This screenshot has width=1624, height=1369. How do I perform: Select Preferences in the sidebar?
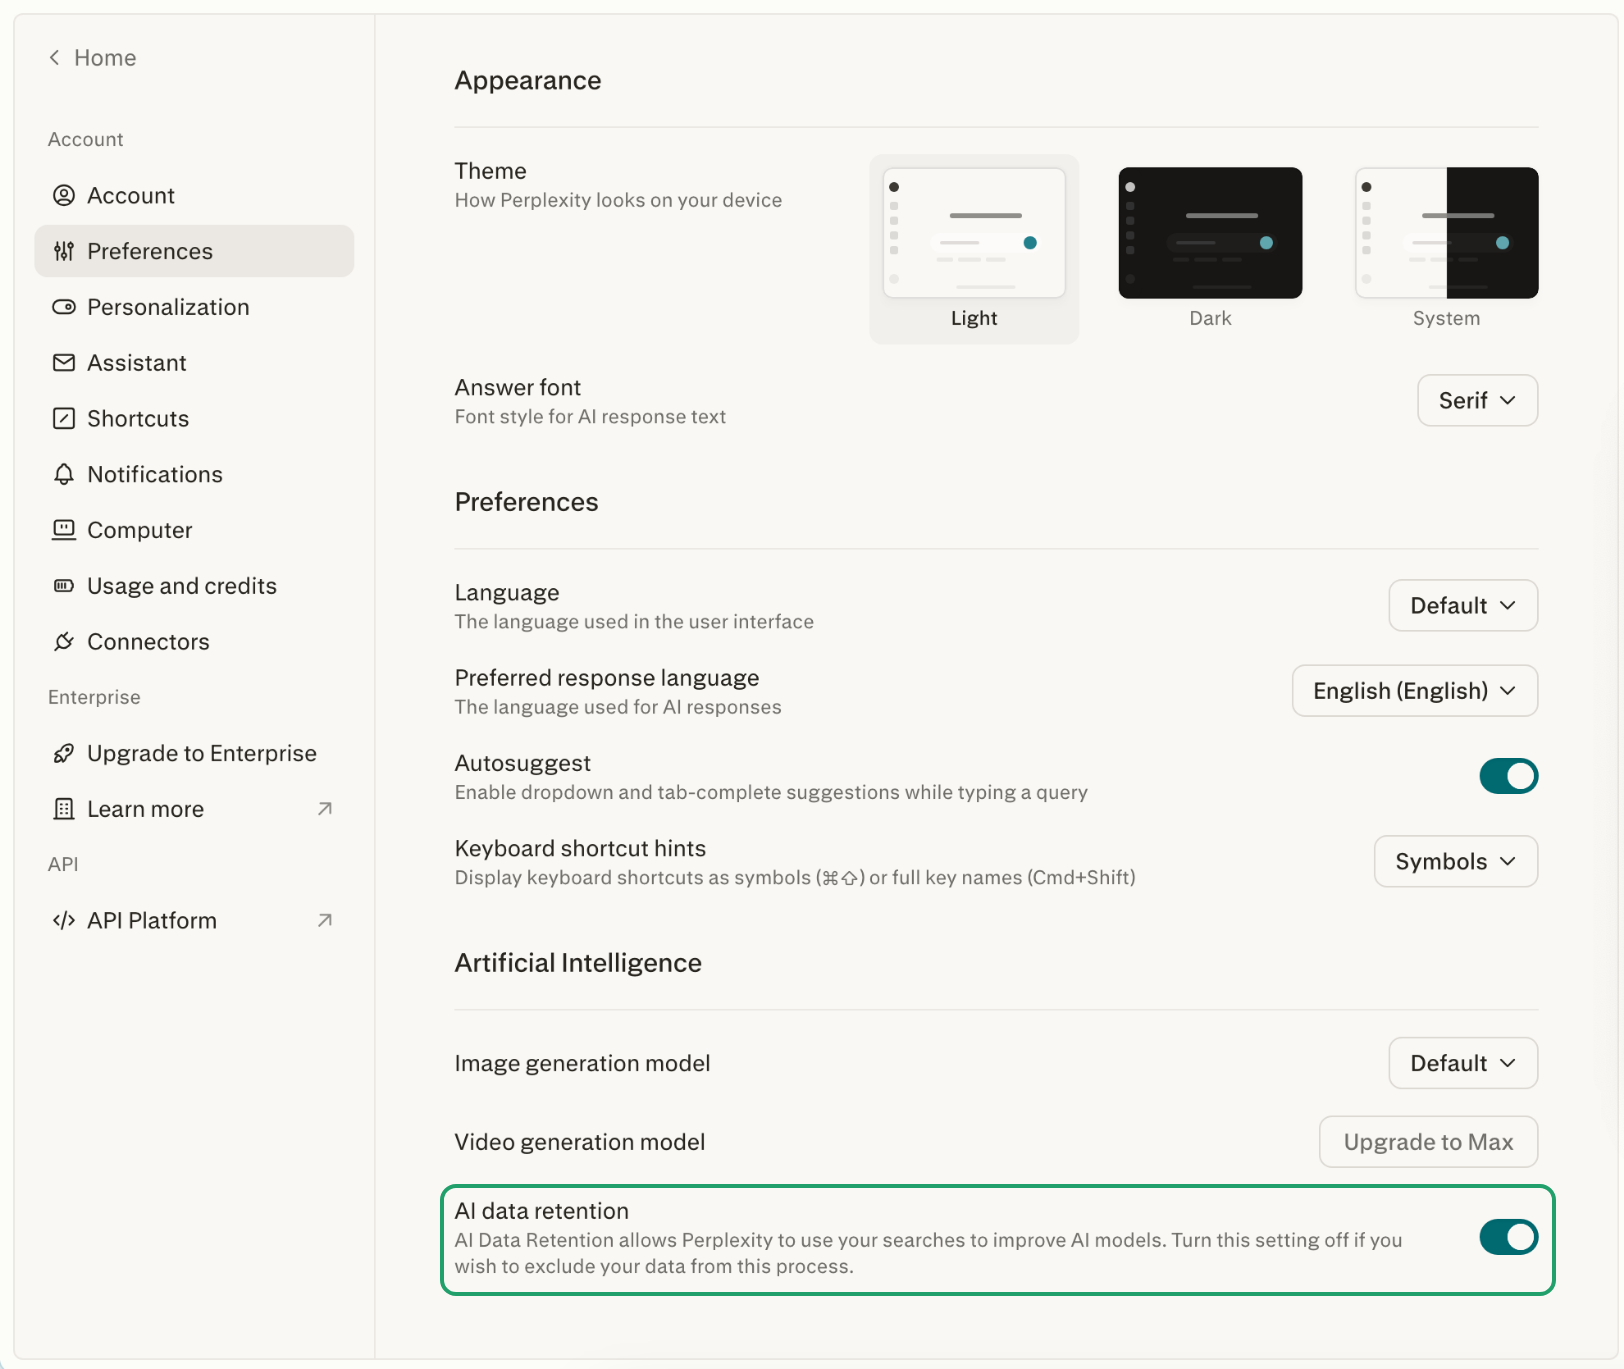(x=150, y=251)
